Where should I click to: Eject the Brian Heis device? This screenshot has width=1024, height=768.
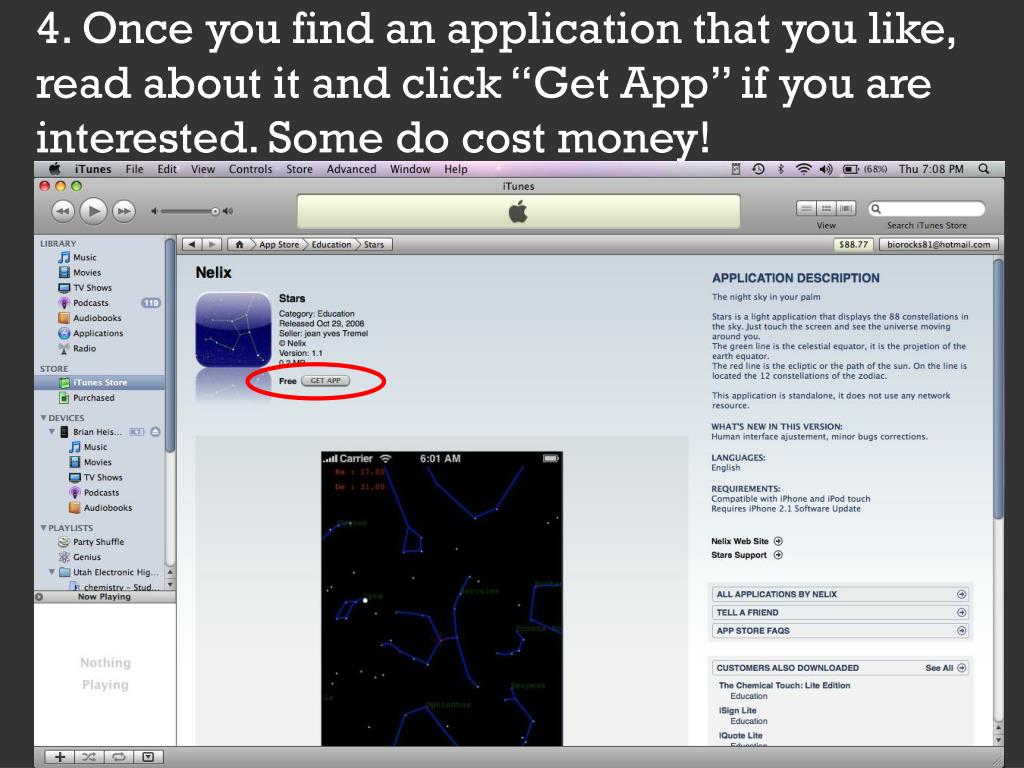click(155, 432)
